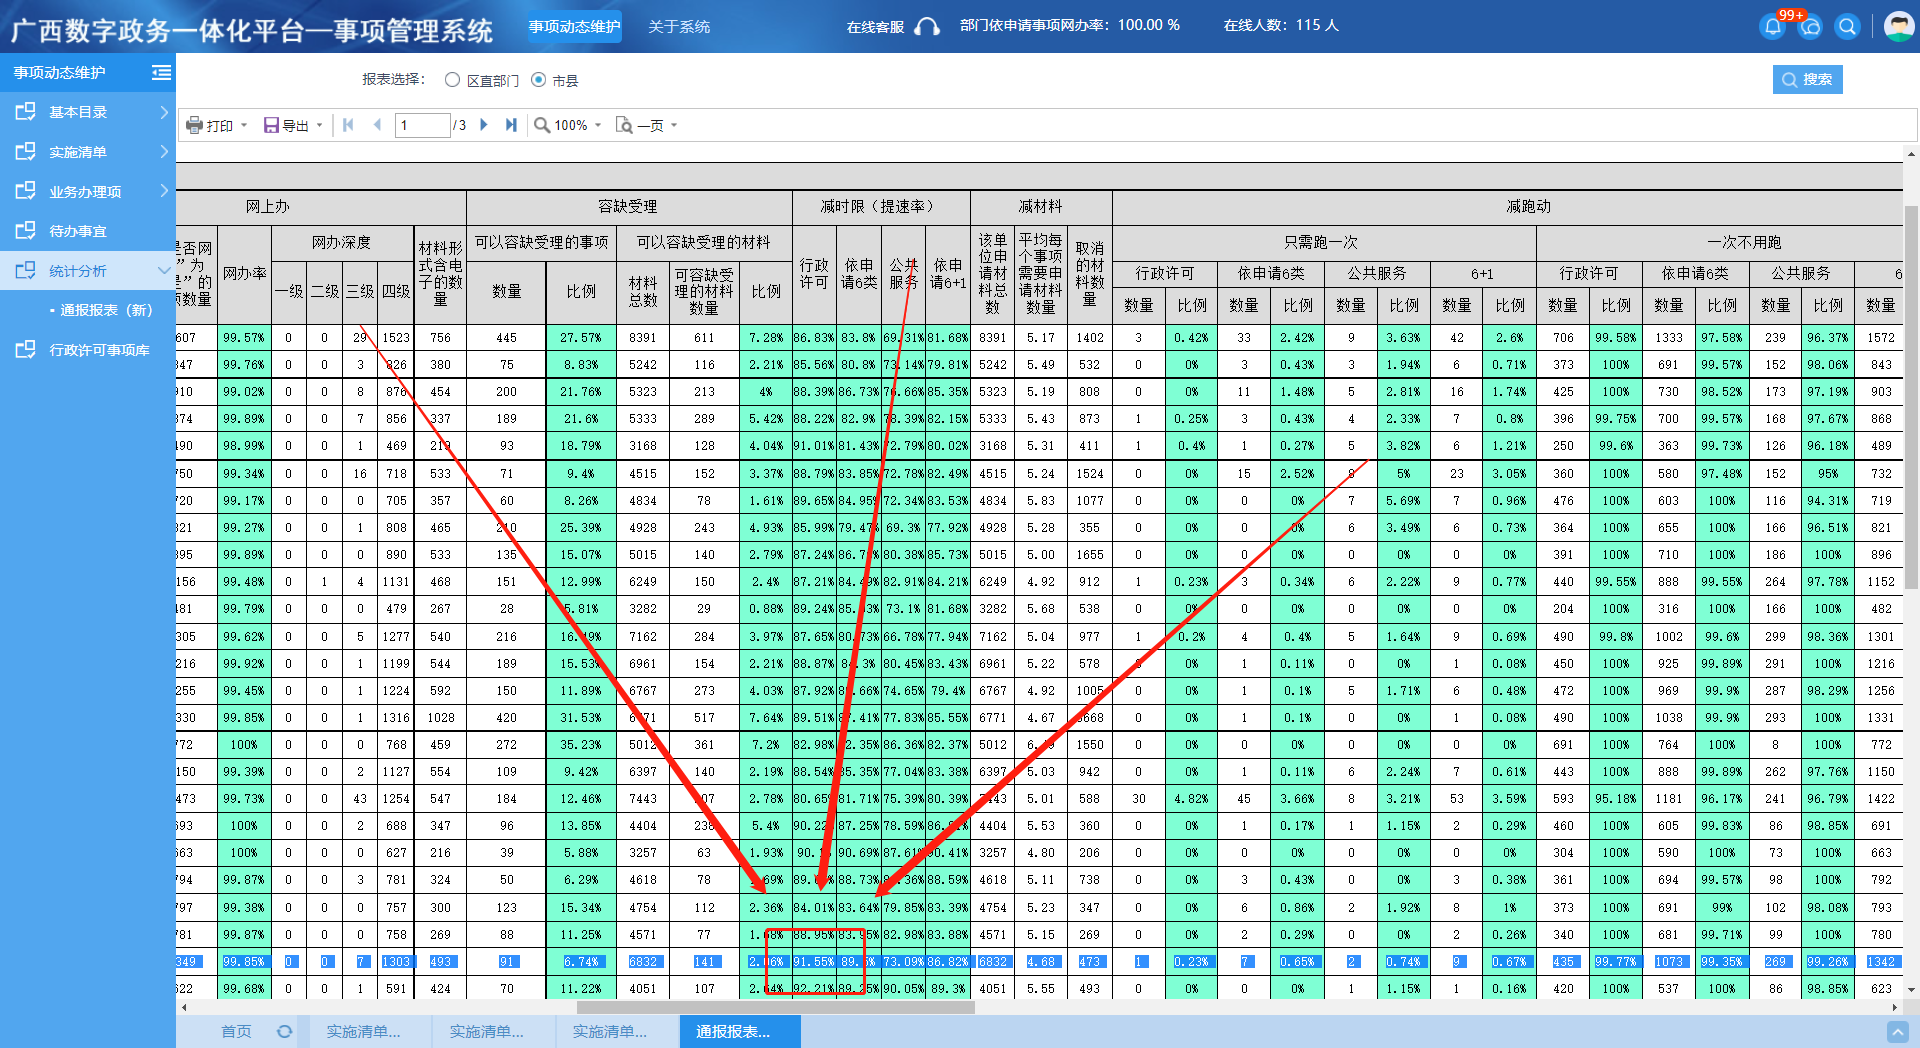Click the page number input field
1920x1048 pixels.
coord(422,125)
